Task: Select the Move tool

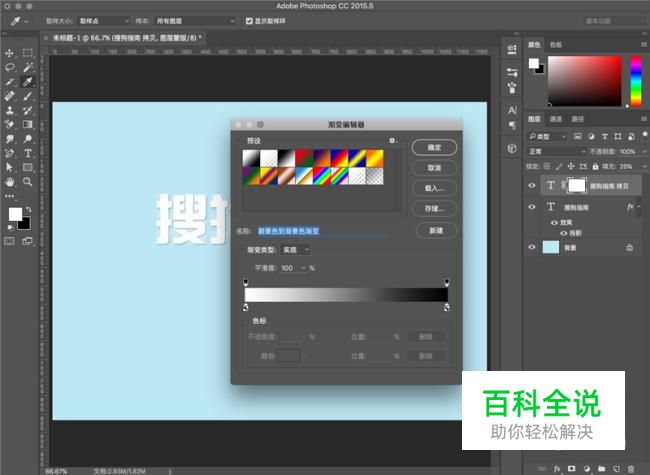Action: coord(9,53)
